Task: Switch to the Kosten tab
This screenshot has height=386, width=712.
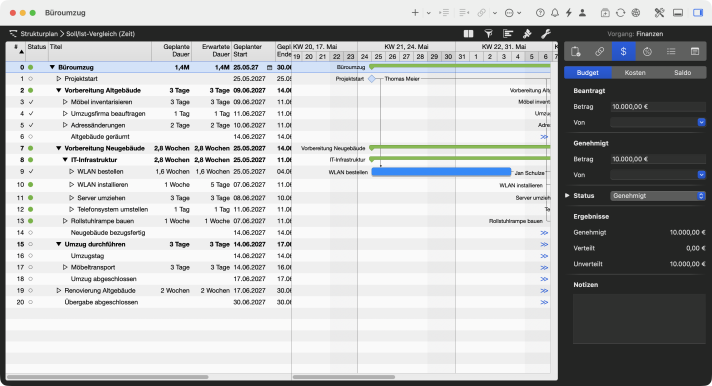Action: coord(635,73)
